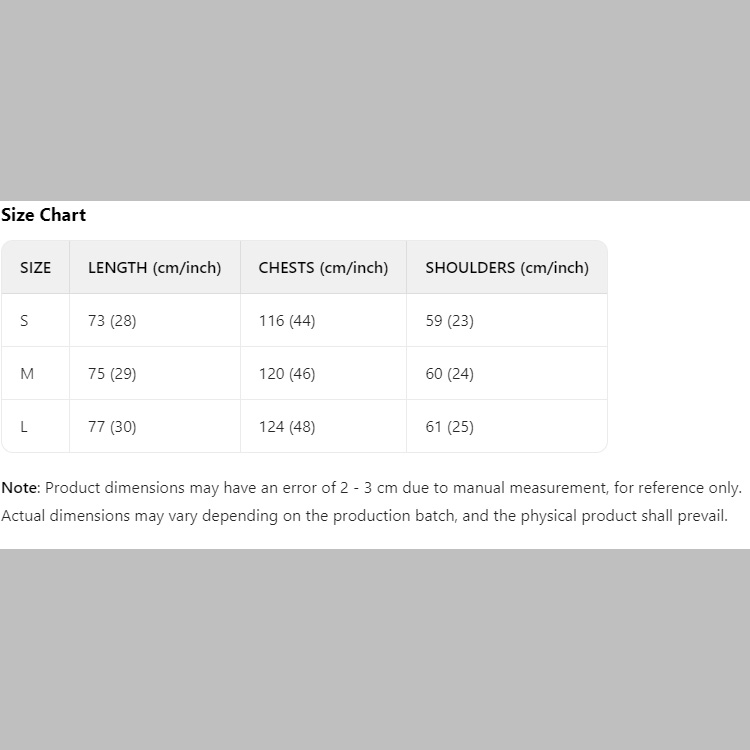Click the LENGTH (cm/inch) column header
Image resolution: width=750 pixels, height=750 pixels.
[155, 268]
